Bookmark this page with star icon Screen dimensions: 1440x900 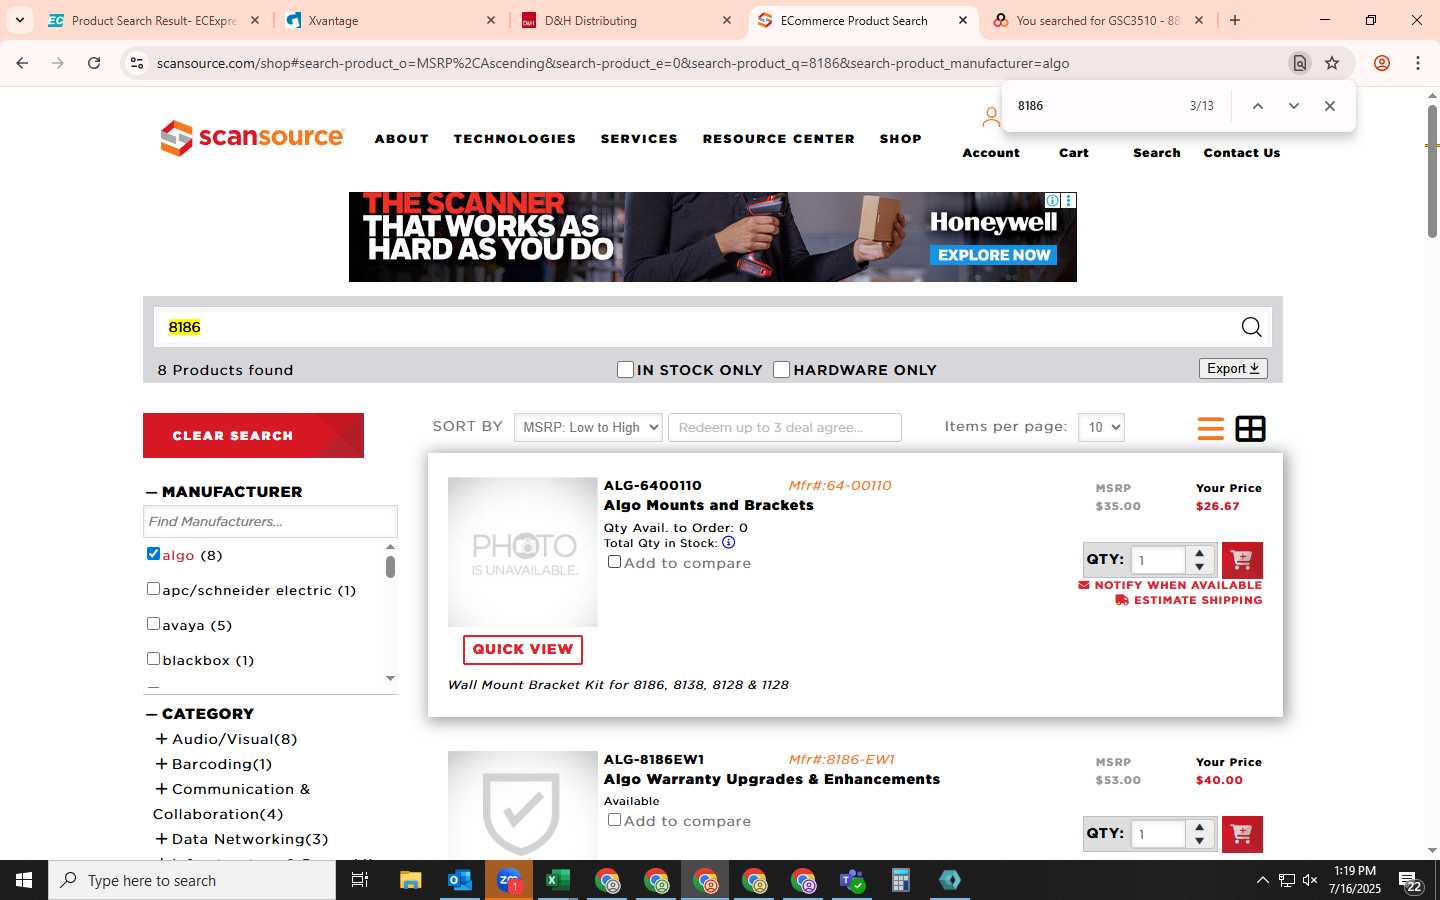[x=1332, y=63]
